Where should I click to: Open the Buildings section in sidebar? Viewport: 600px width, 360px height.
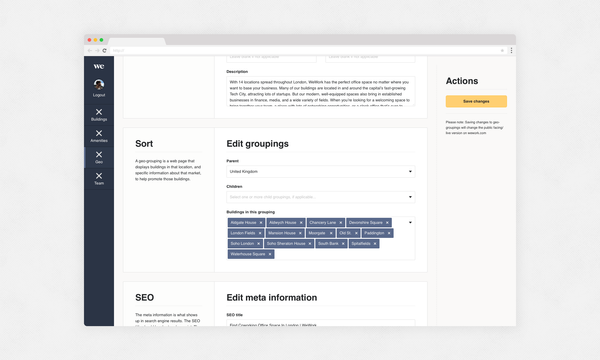pos(99,114)
